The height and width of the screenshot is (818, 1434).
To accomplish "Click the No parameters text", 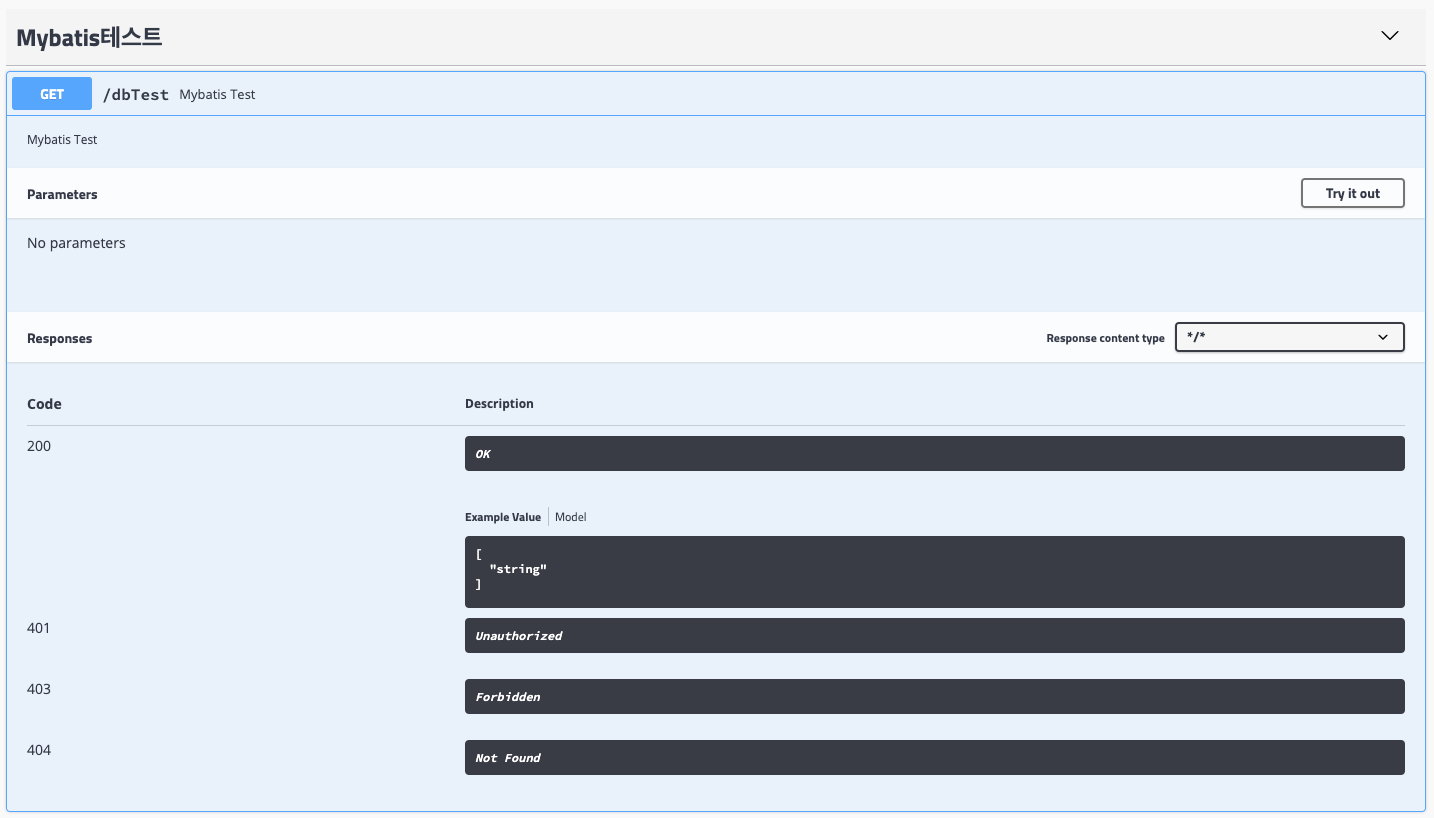I will (x=76, y=243).
